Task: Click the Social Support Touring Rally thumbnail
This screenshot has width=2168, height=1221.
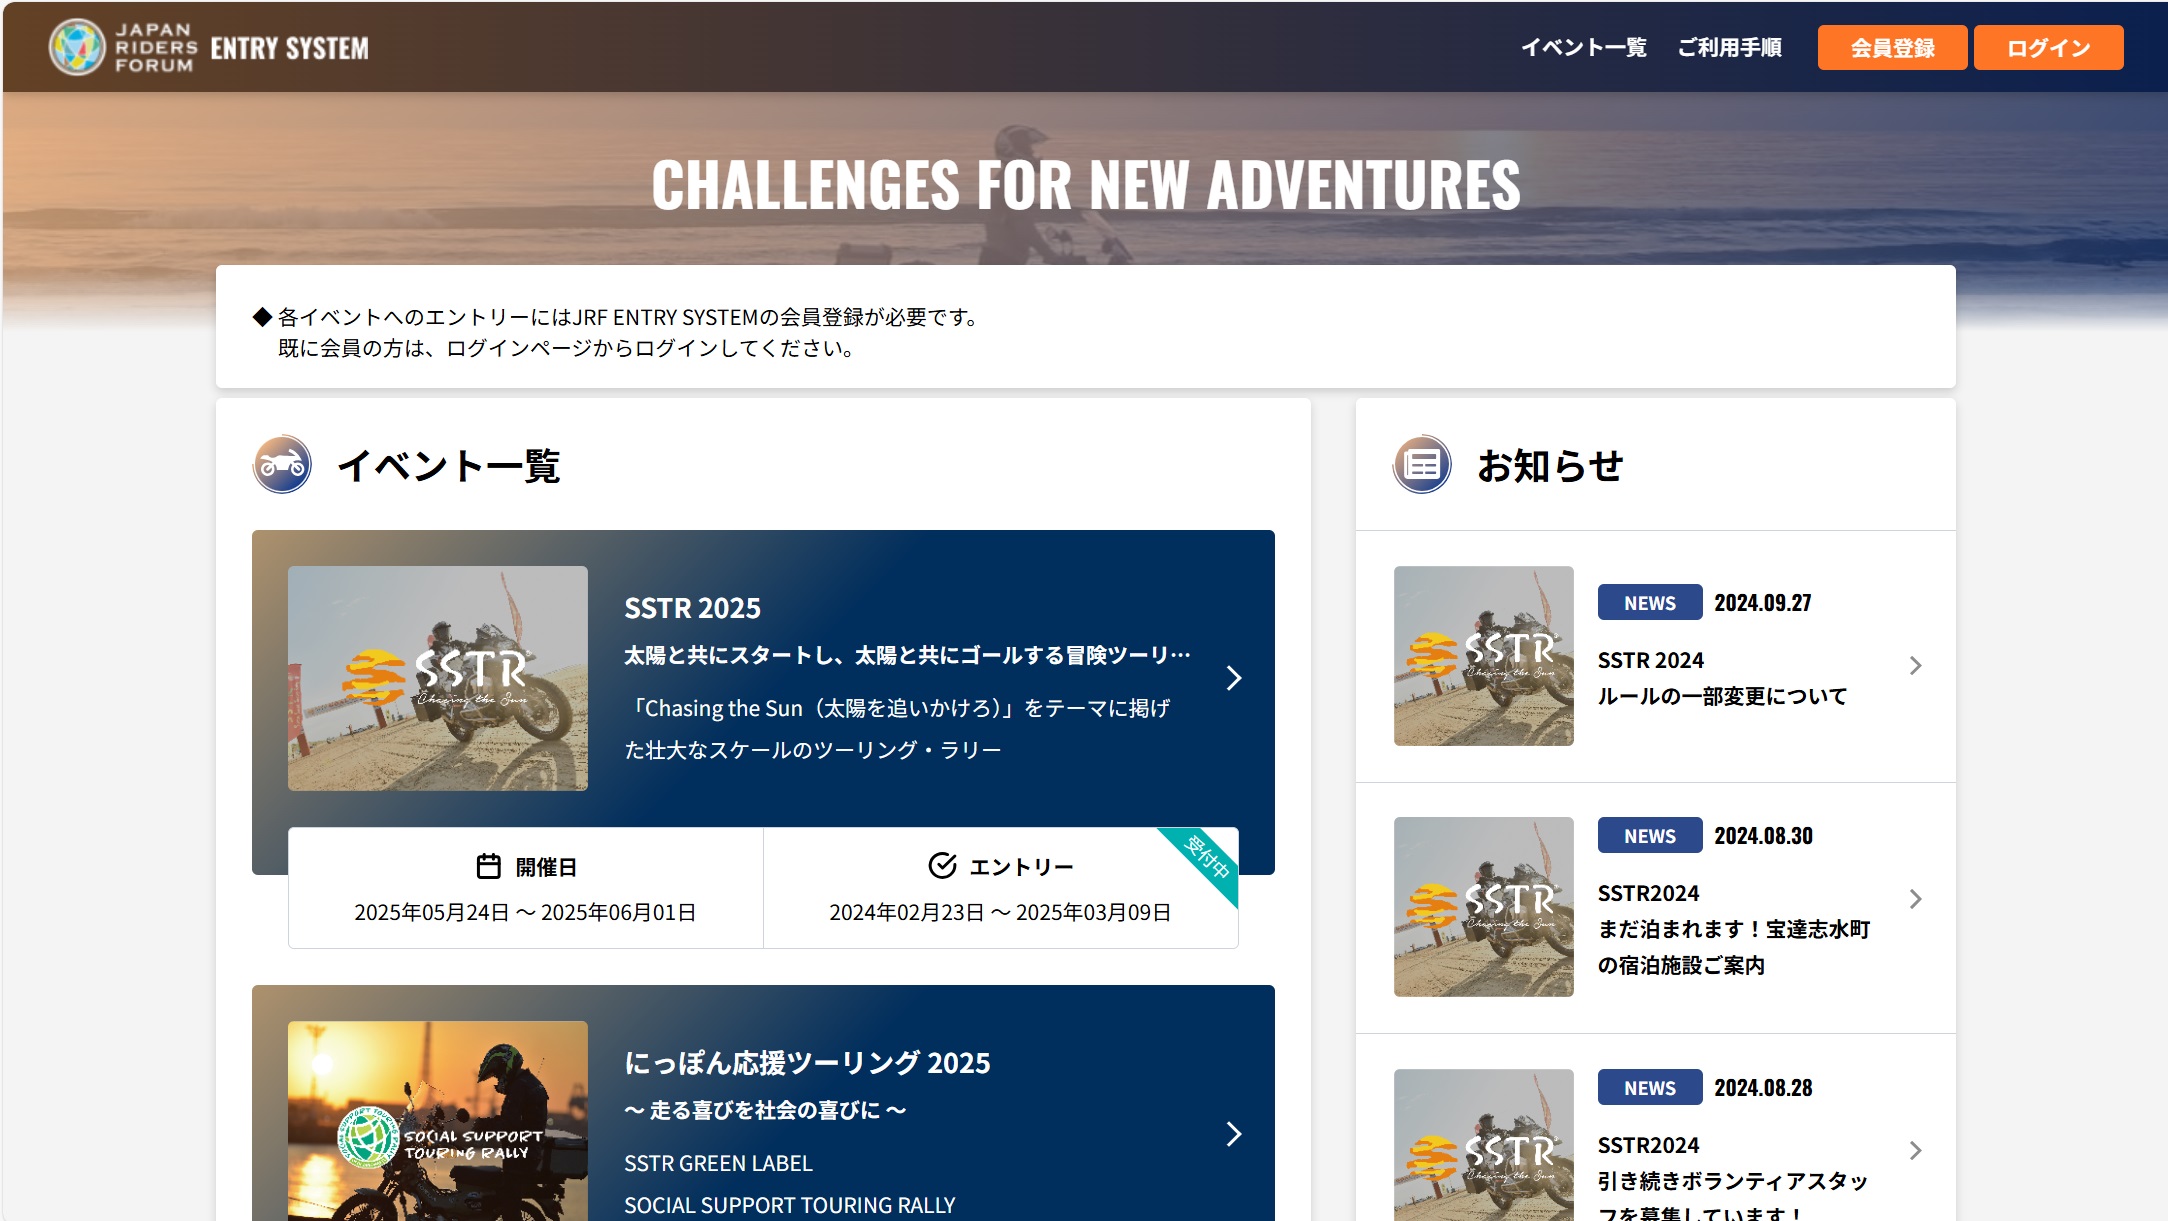Action: coord(438,1120)
